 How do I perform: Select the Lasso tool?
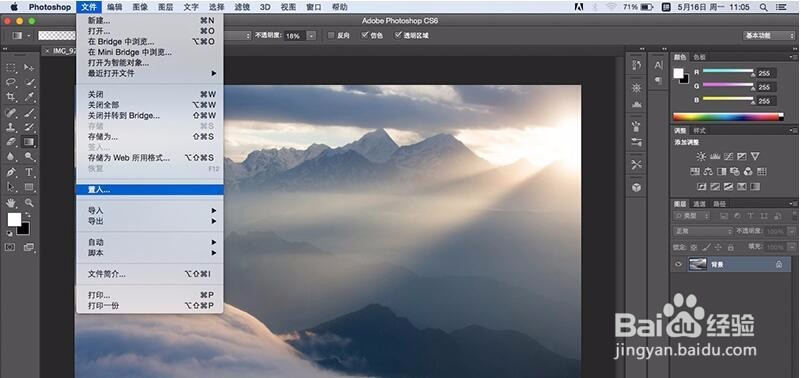11,82
